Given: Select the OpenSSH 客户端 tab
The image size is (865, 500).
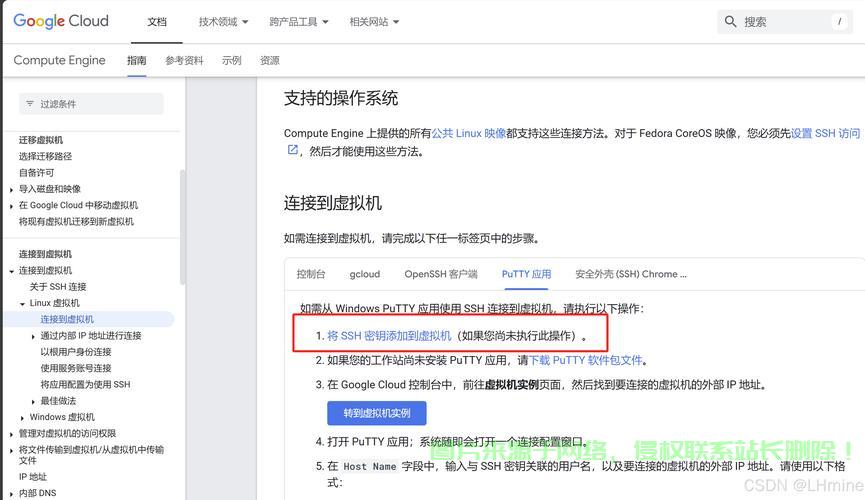Looking at the screenshot, I should tap(441, 274).
